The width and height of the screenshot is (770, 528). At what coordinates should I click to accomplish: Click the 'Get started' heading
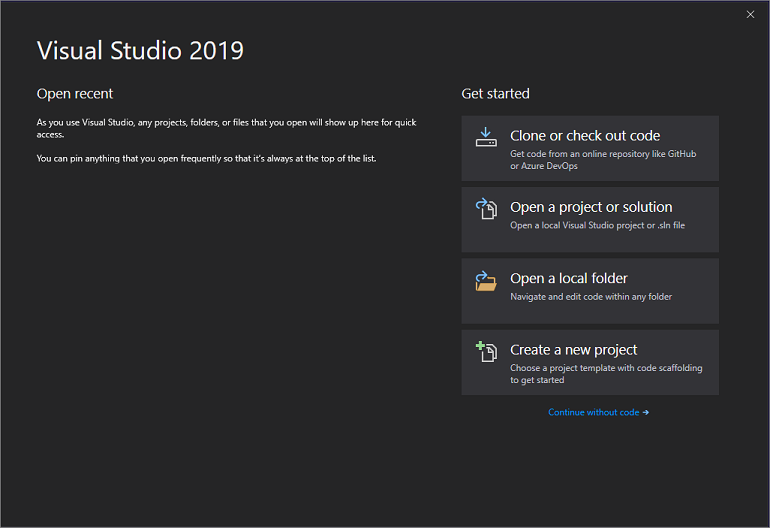point(495,94)
